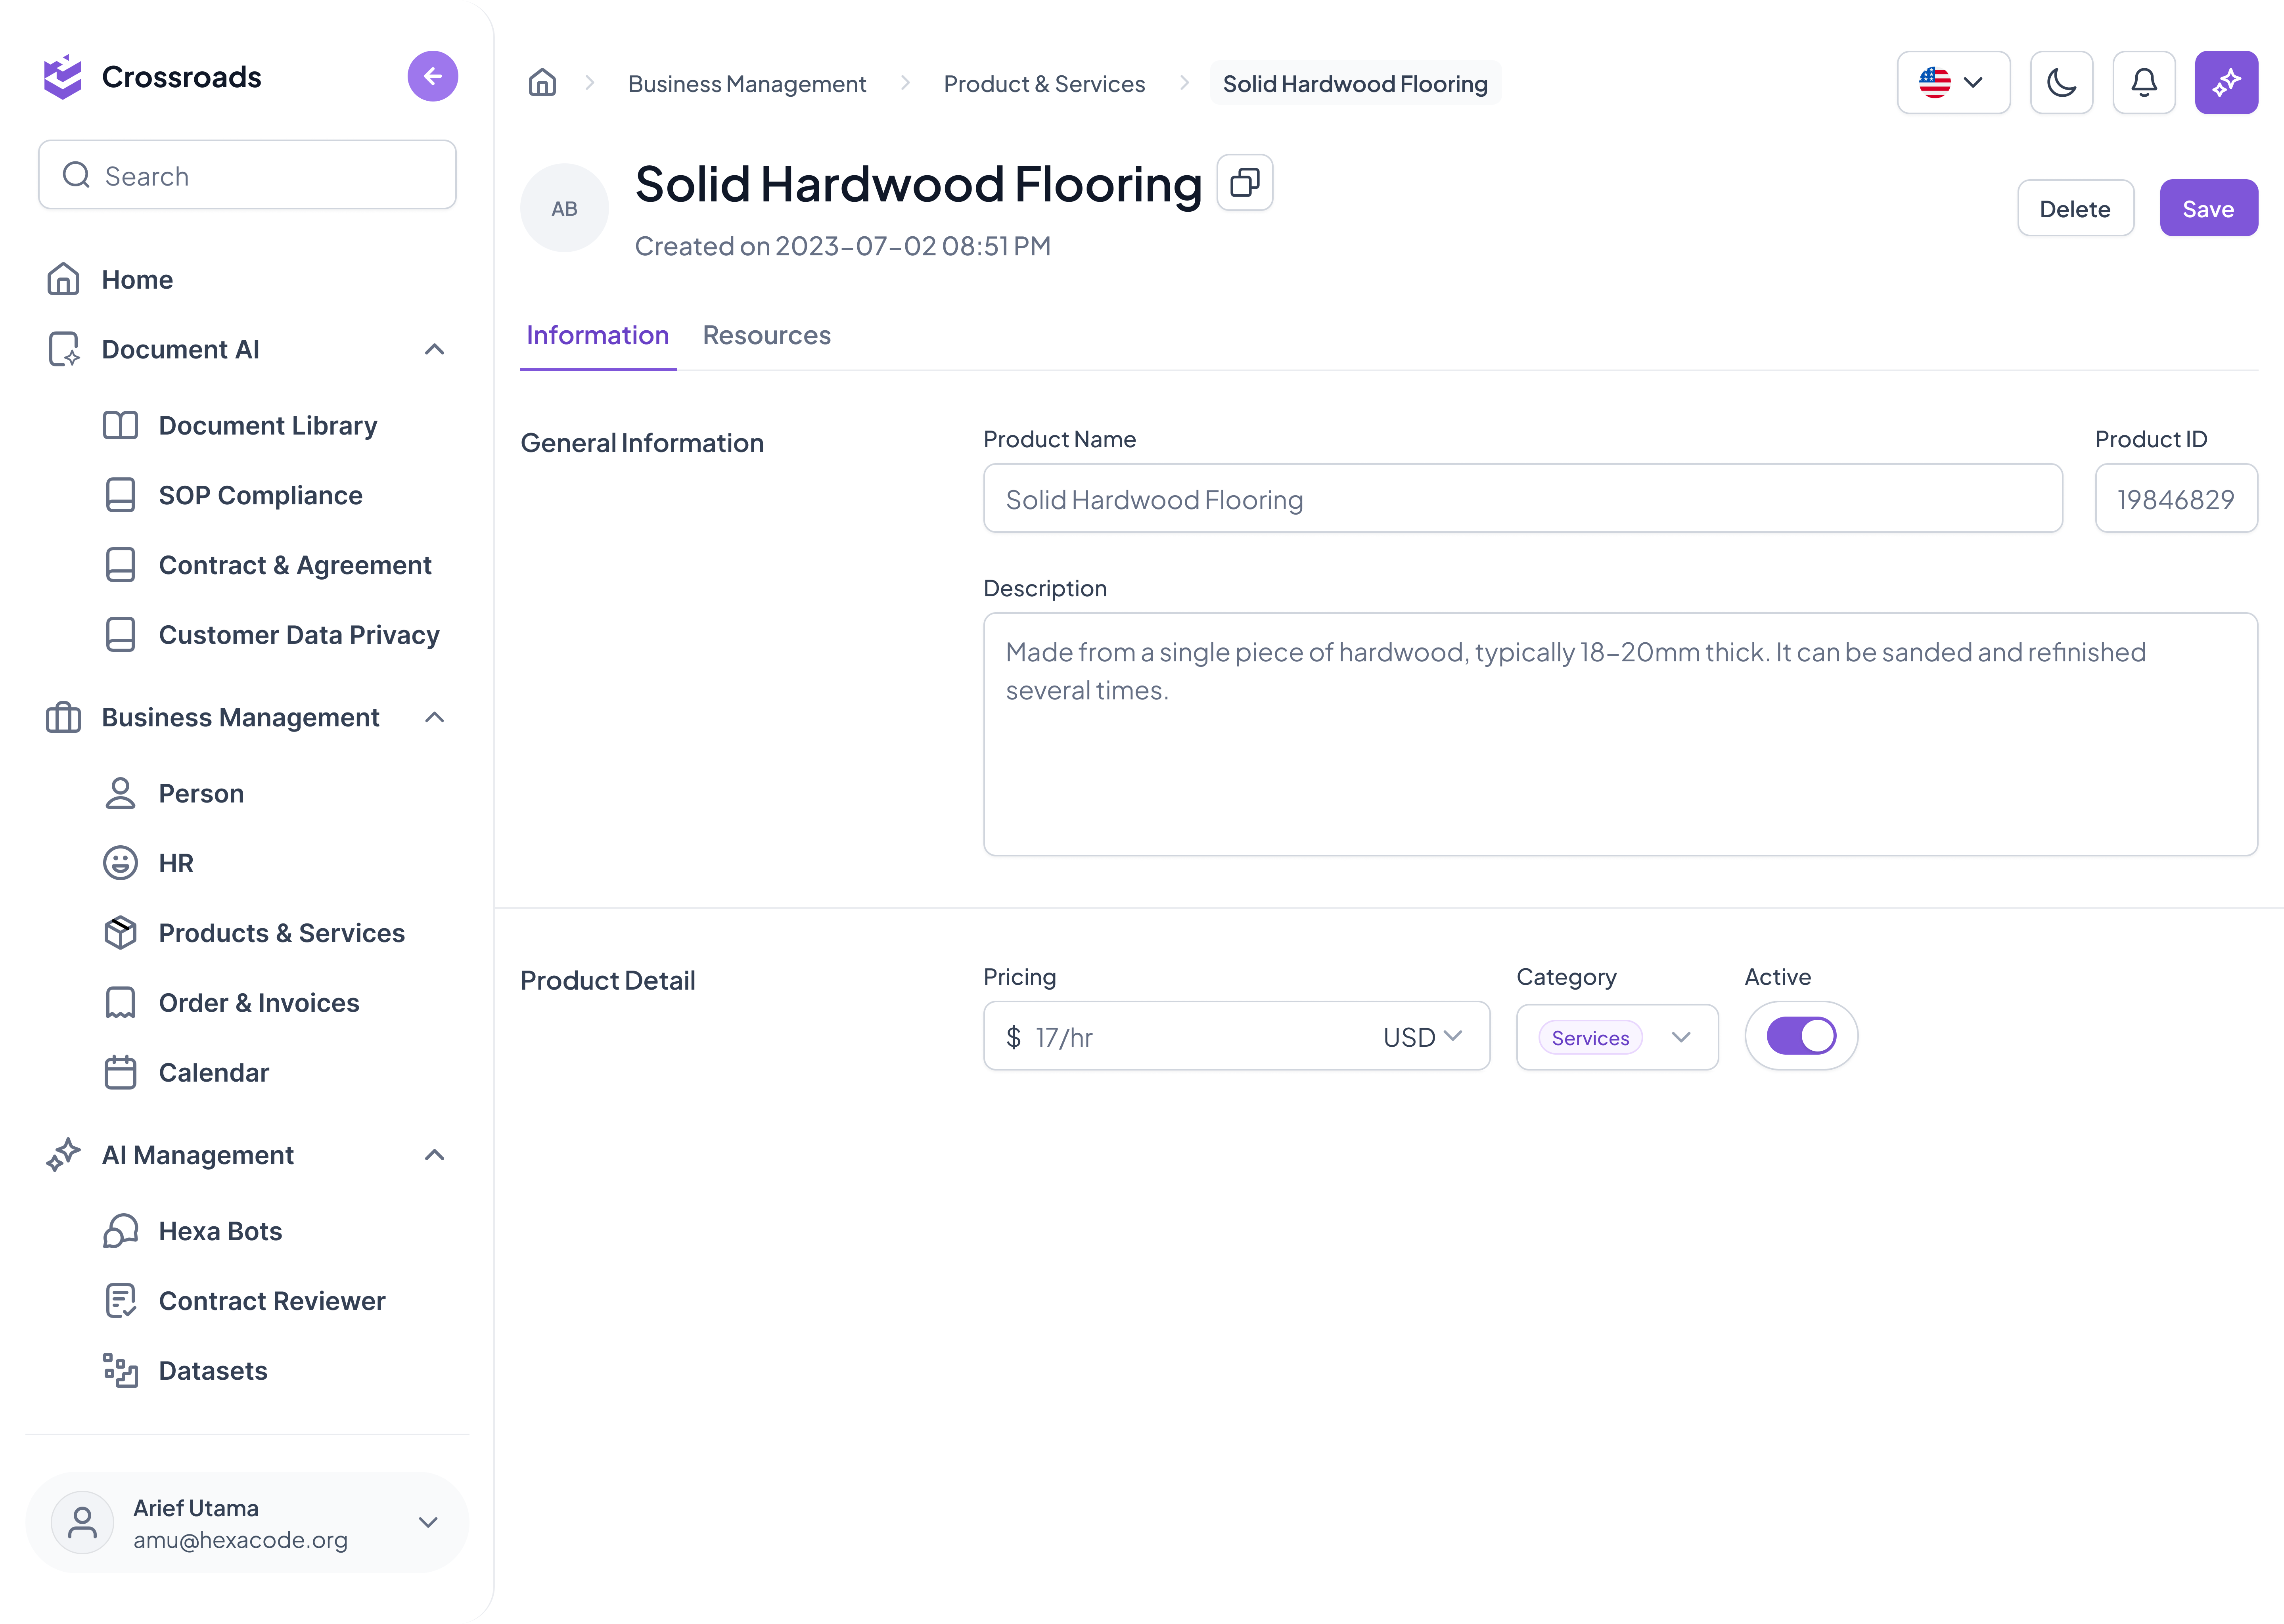Viewport: 2284px width, 1624px height.
Task: Go to Person section
Action: 201,794
